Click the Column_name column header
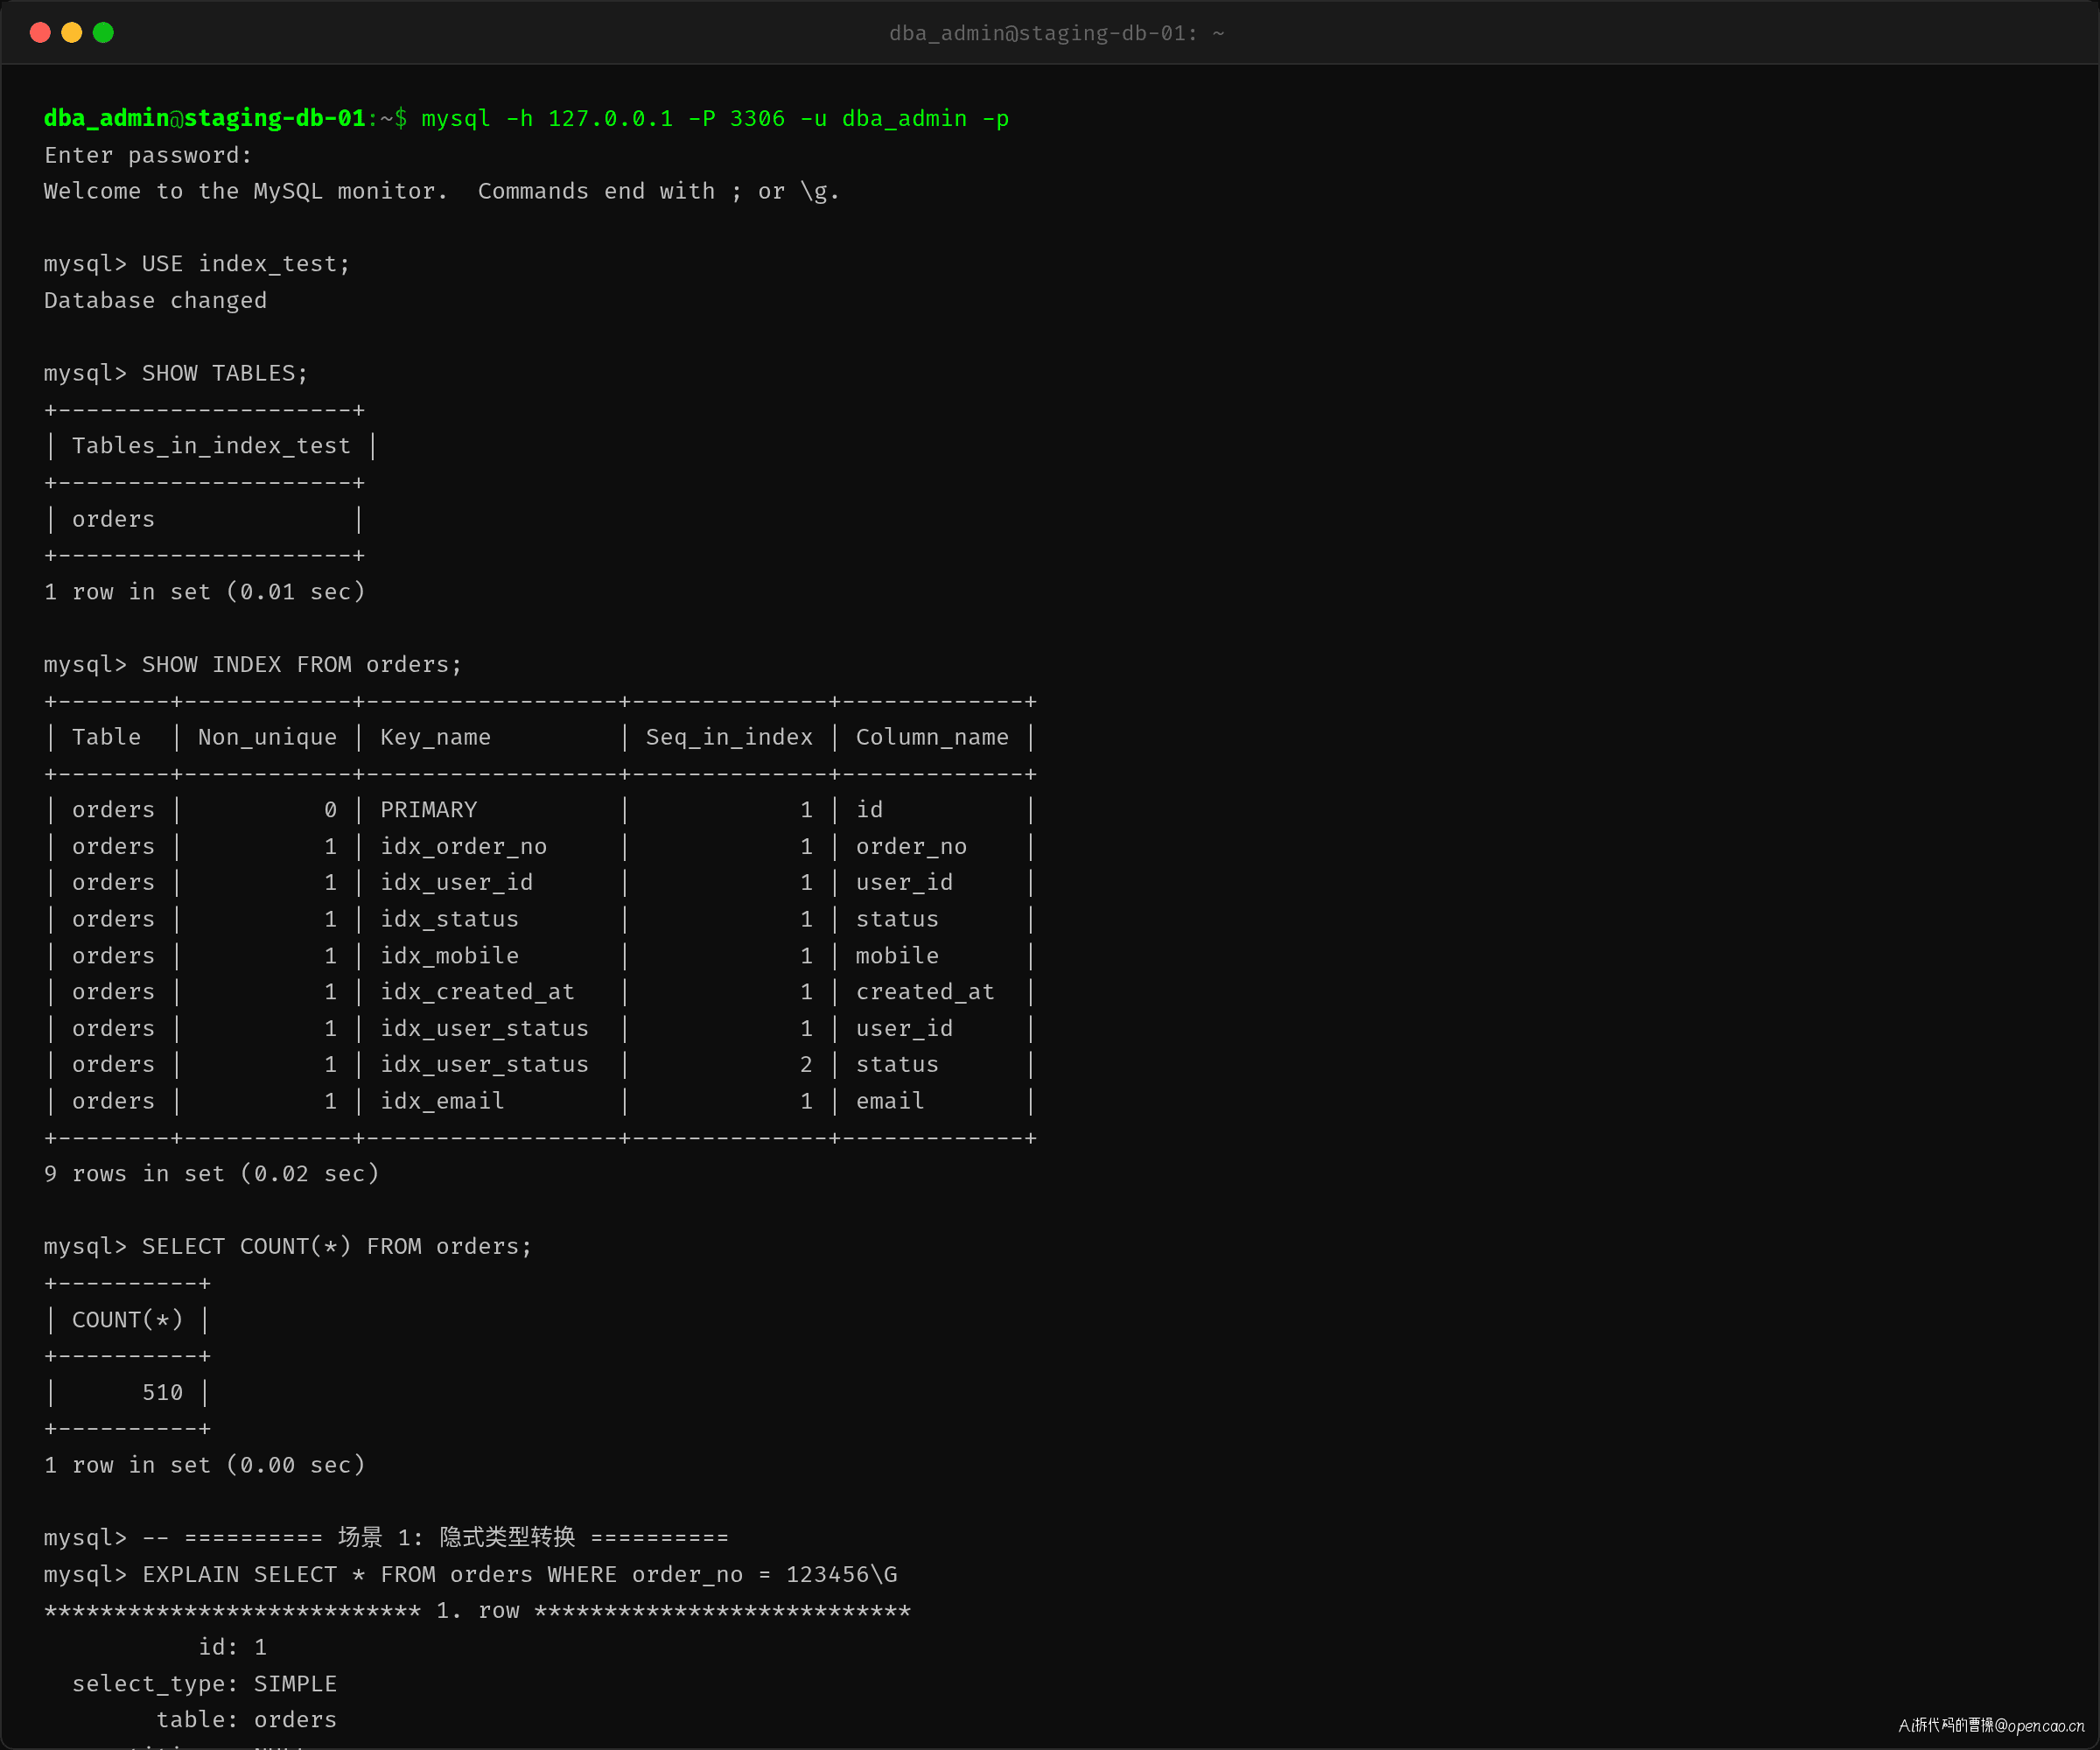 click(x=932, y=737)
